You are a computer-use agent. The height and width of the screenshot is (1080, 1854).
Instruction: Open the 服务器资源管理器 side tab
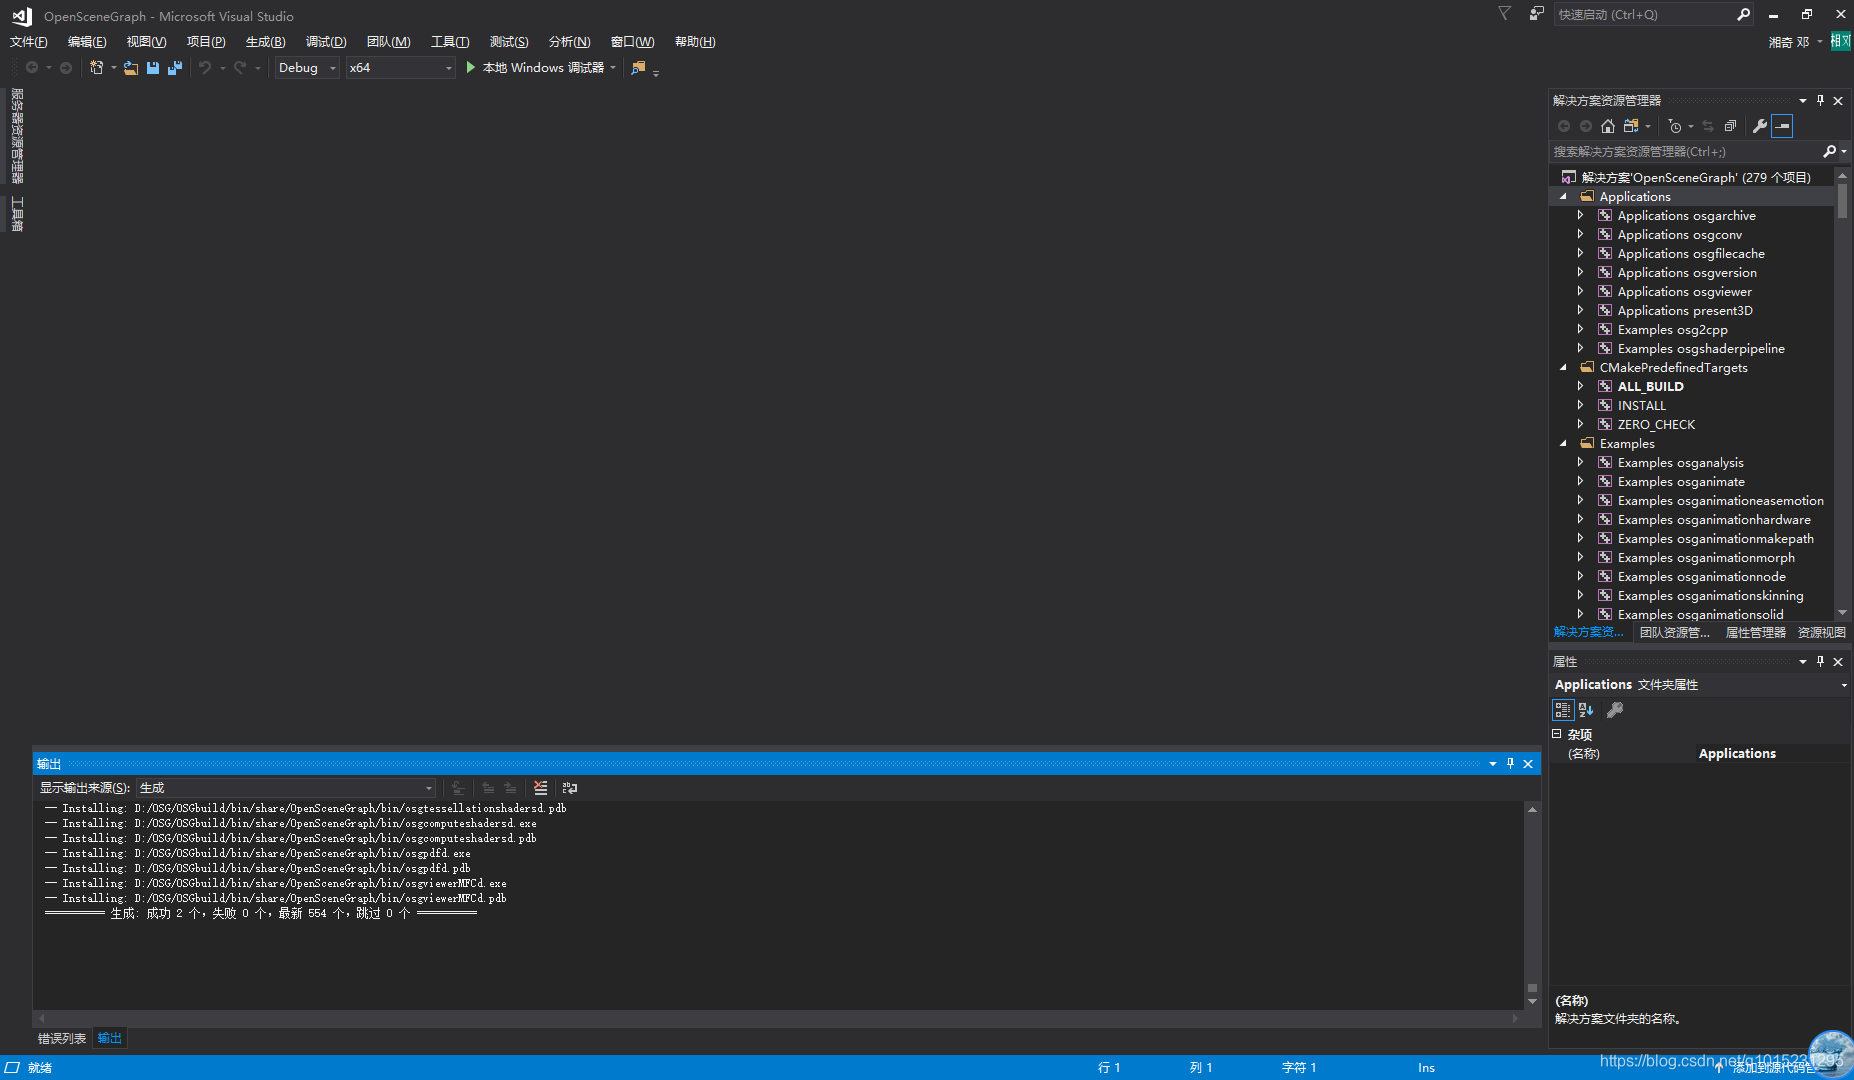pos(17,136)
